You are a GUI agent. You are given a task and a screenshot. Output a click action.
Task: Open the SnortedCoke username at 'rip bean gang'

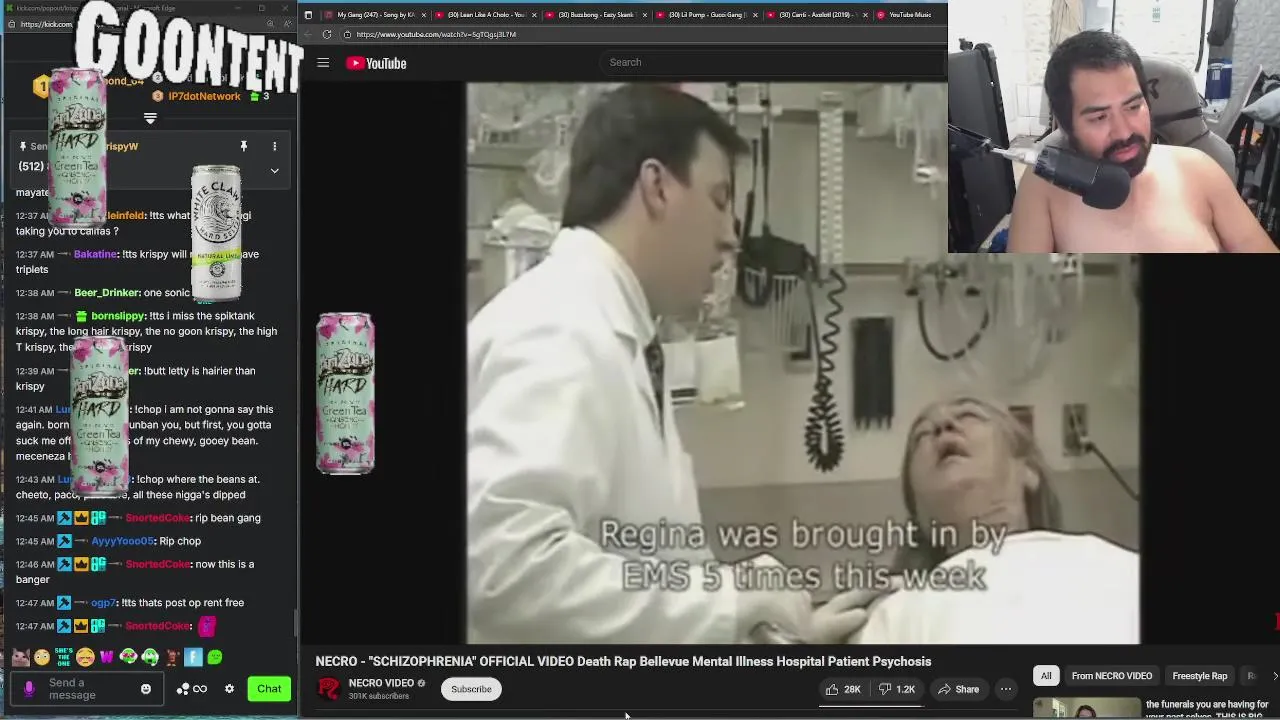(x=157, y=518)
